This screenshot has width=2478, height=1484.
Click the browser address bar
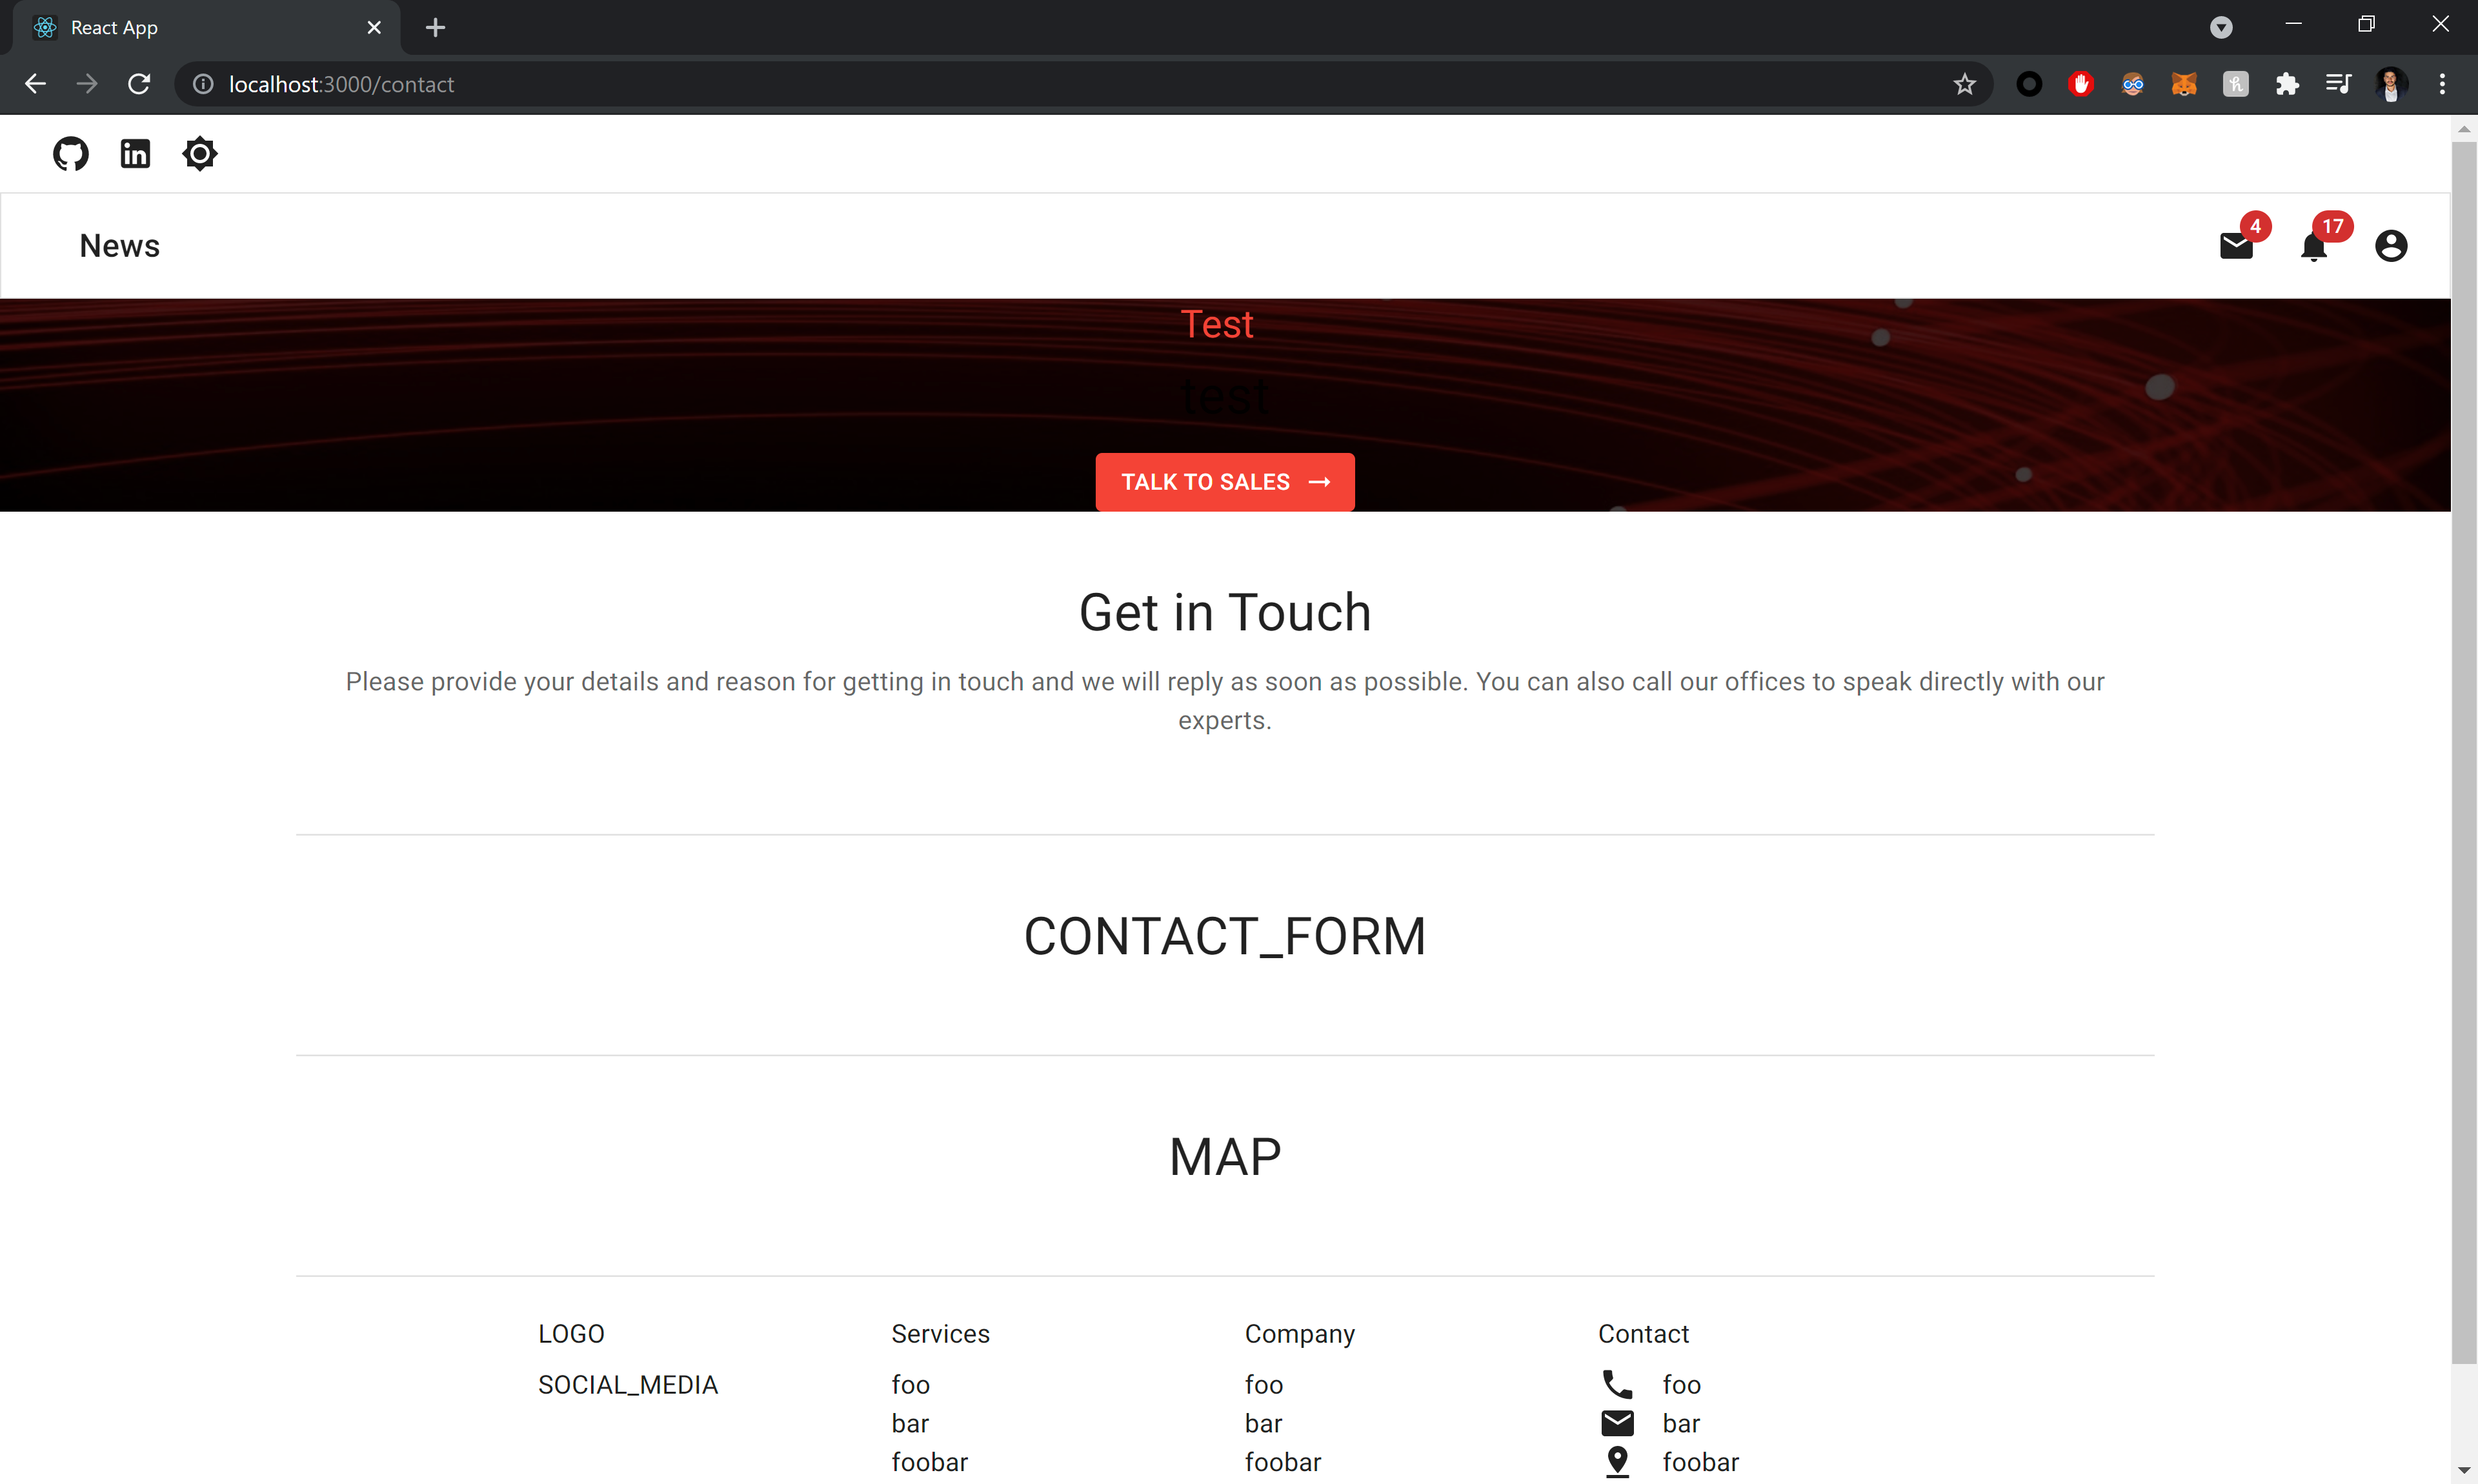coord(700,84)
